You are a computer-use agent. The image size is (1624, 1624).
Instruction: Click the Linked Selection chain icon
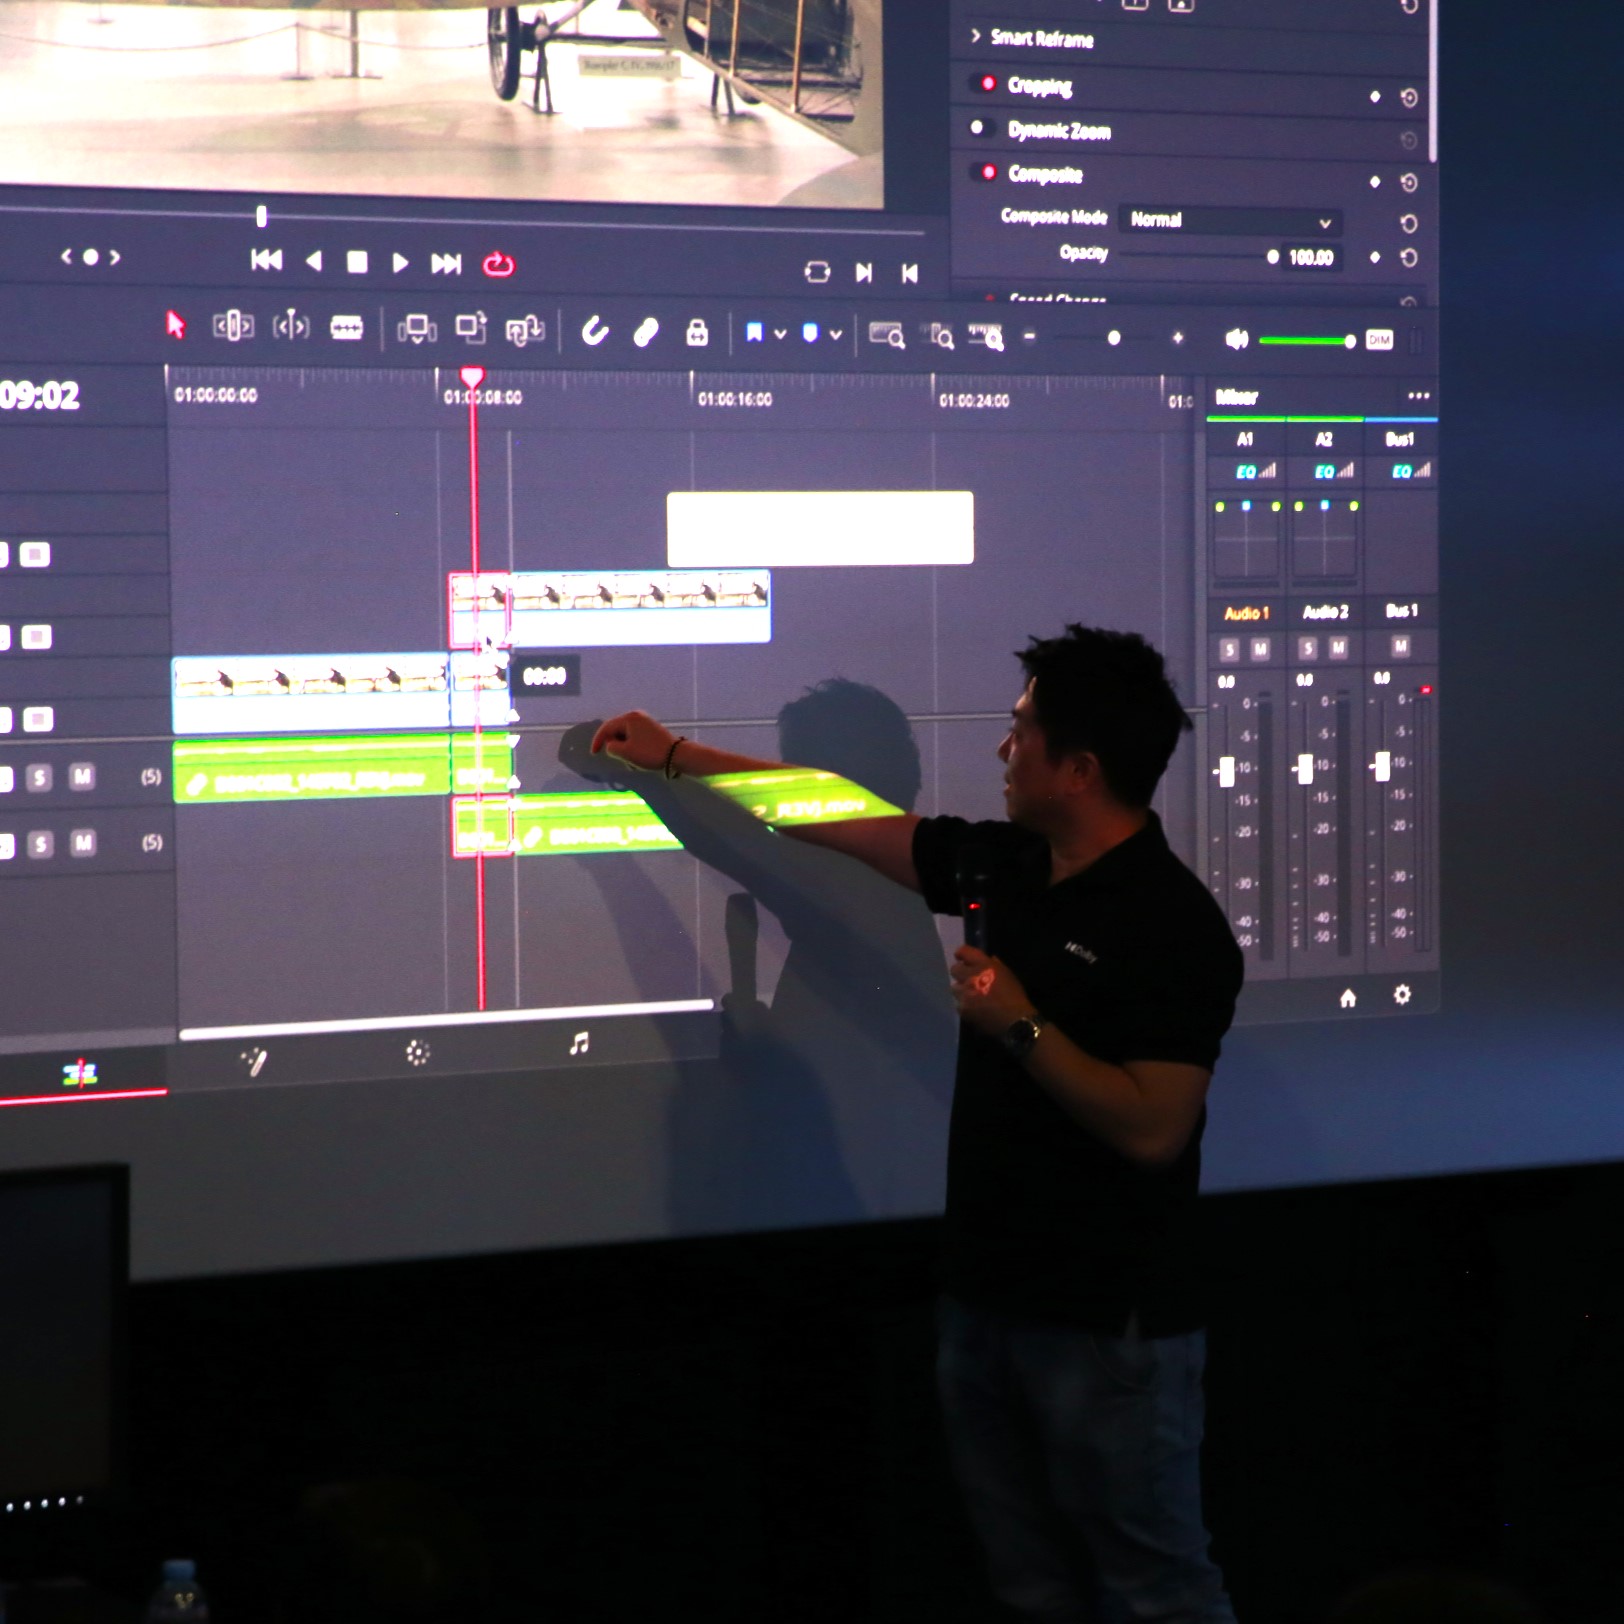(646, 332)
